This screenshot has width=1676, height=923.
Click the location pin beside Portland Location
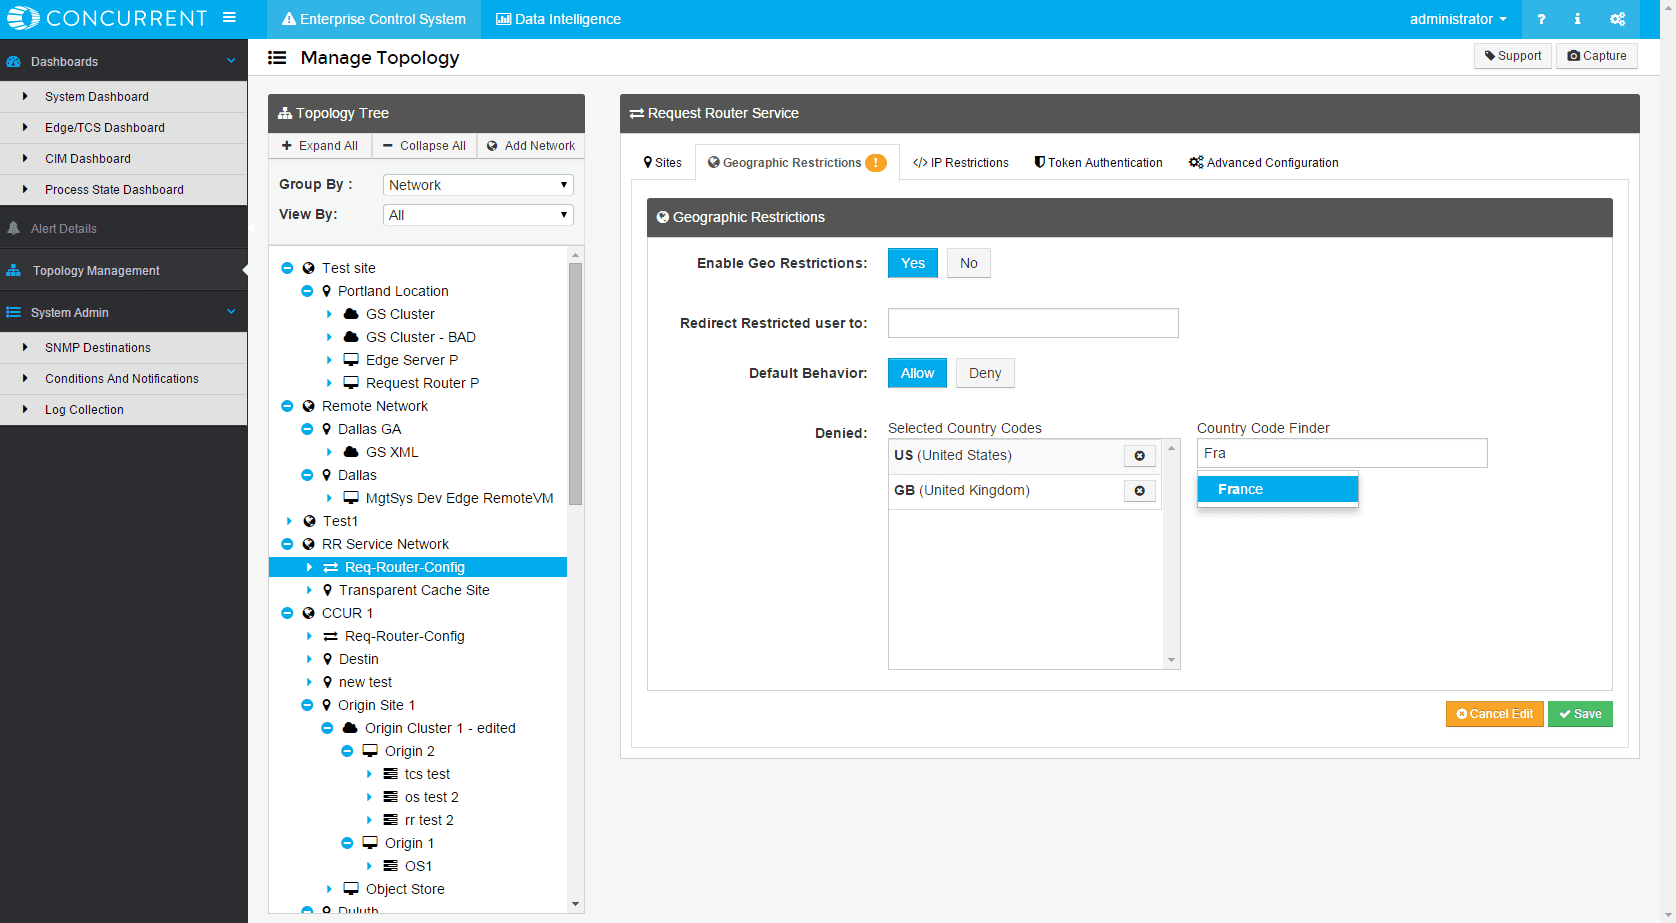tap(326, 291)
